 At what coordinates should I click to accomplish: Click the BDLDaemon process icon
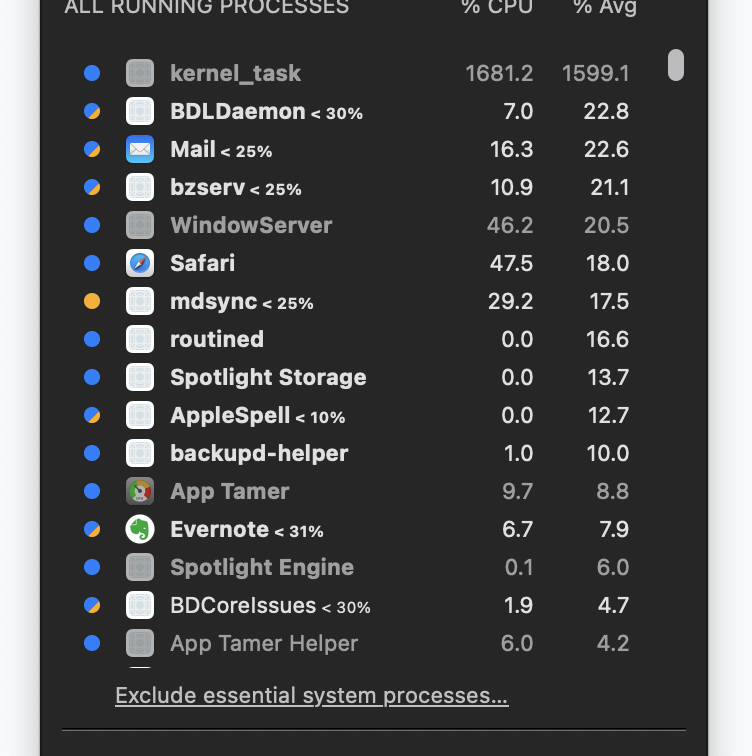click(140, 111)
